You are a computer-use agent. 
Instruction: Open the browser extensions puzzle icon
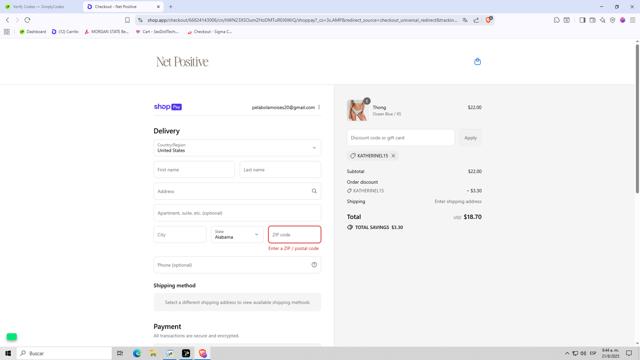point(556,20)
